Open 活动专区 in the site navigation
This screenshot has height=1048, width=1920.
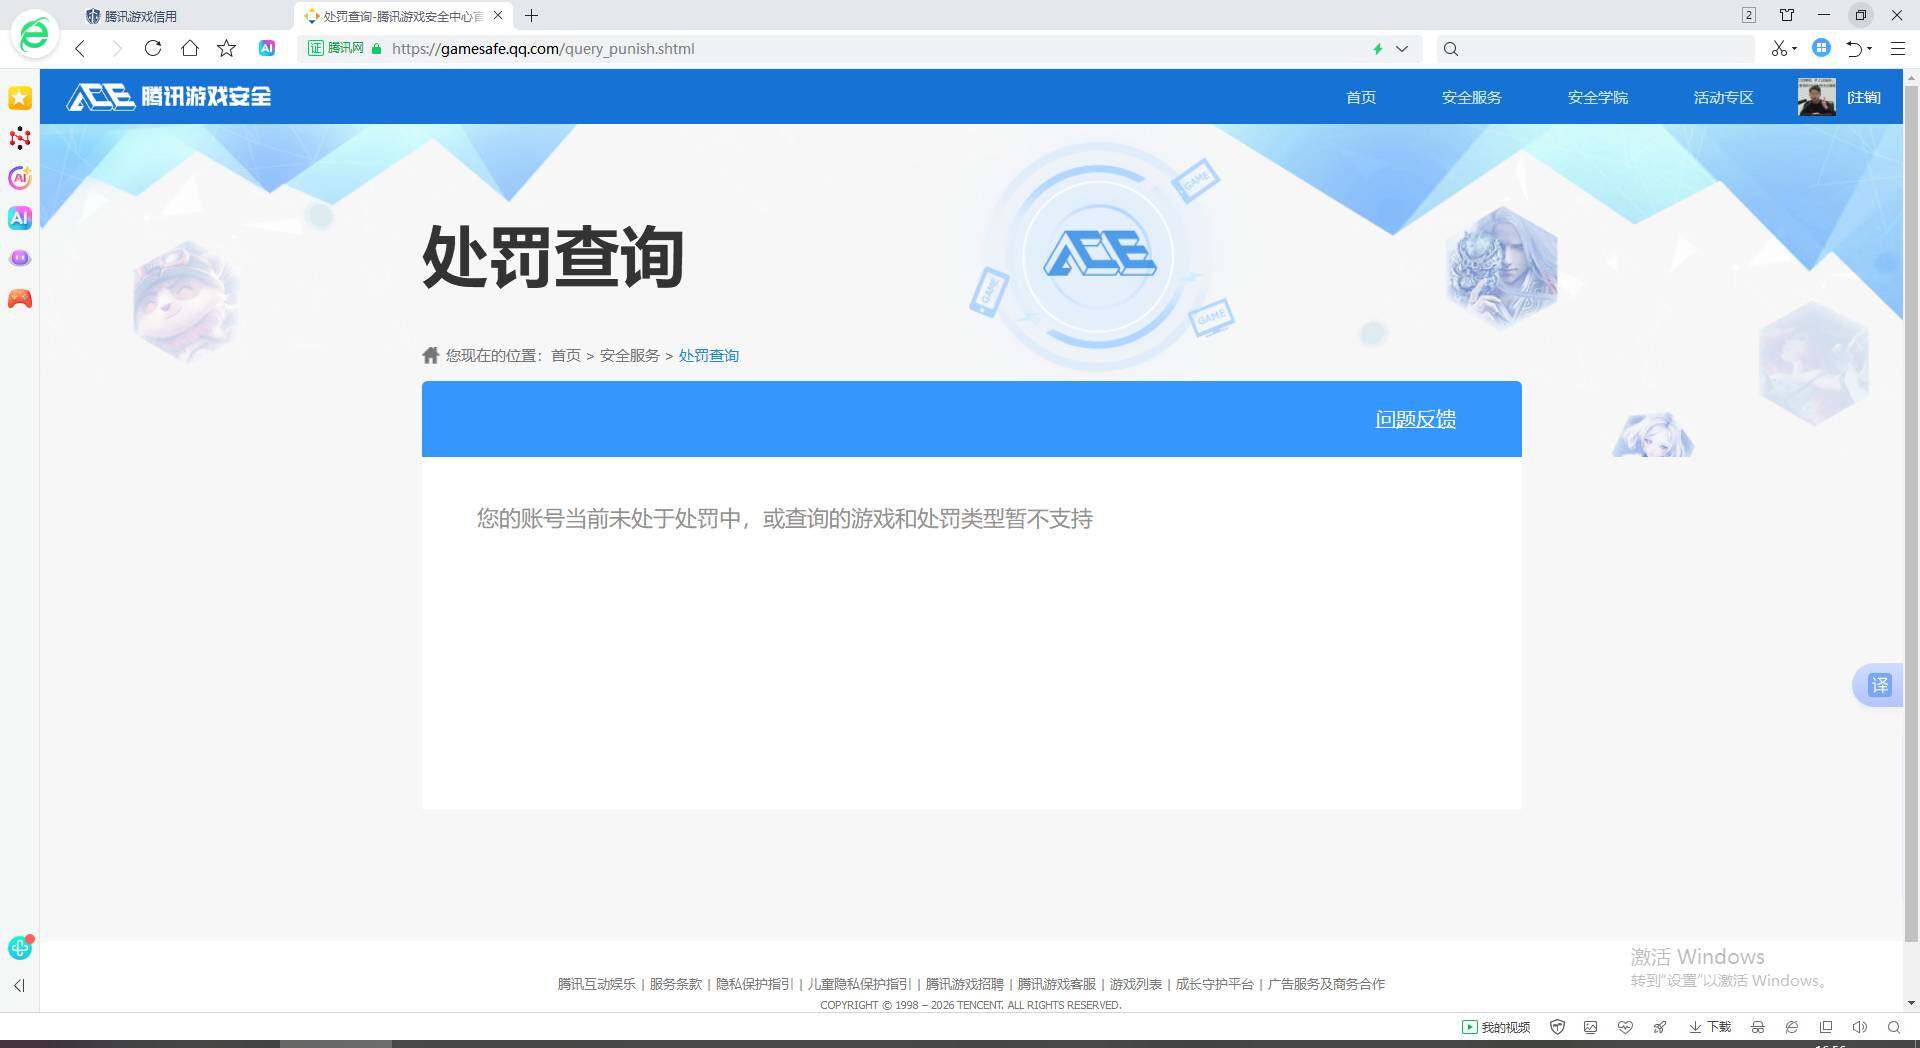1724,97
